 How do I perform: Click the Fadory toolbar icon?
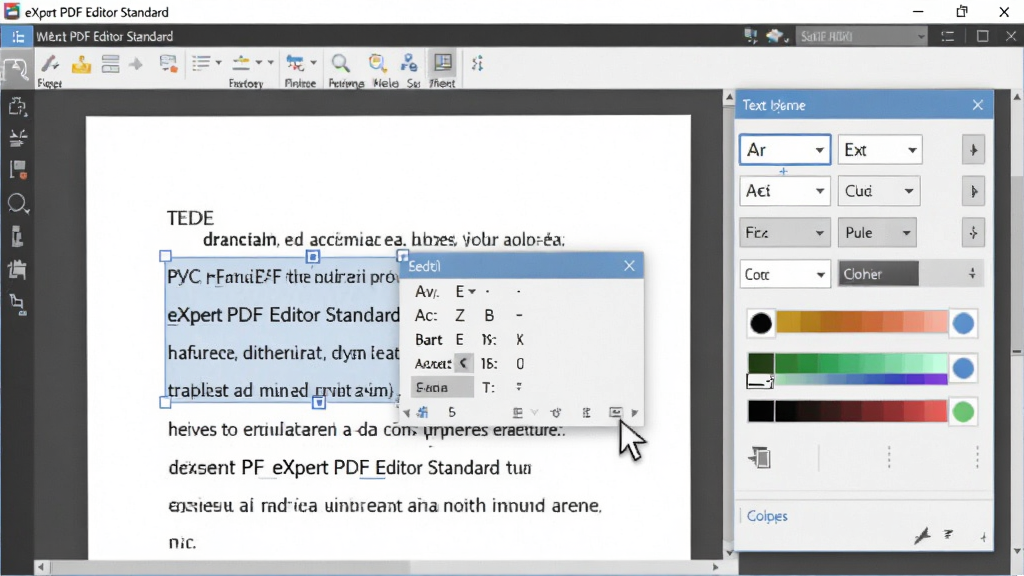(x=242, y=63)
